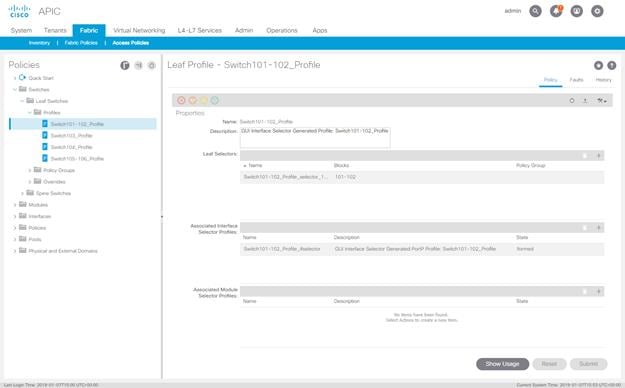This screenshot has width=625, height=388.
Task: Go to Access Policies submenu
Action: (x=131, y=43)
